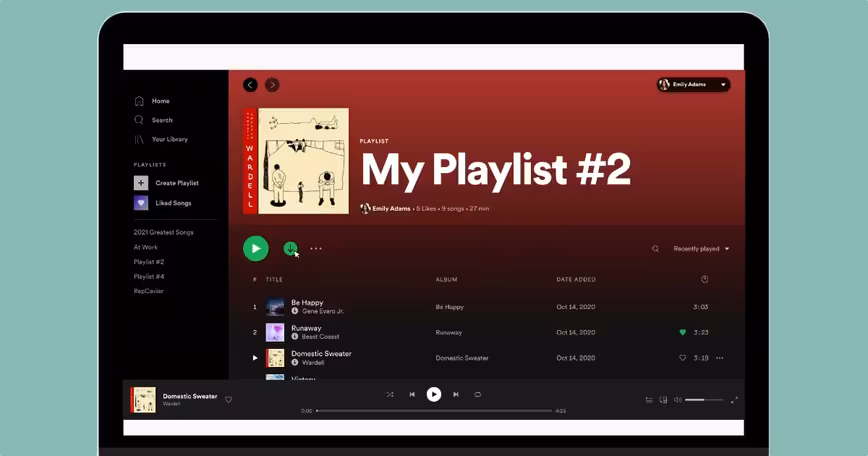Open artist Beast Coast
This screenshot has width=868, height=456.
(x=321, y=336)
